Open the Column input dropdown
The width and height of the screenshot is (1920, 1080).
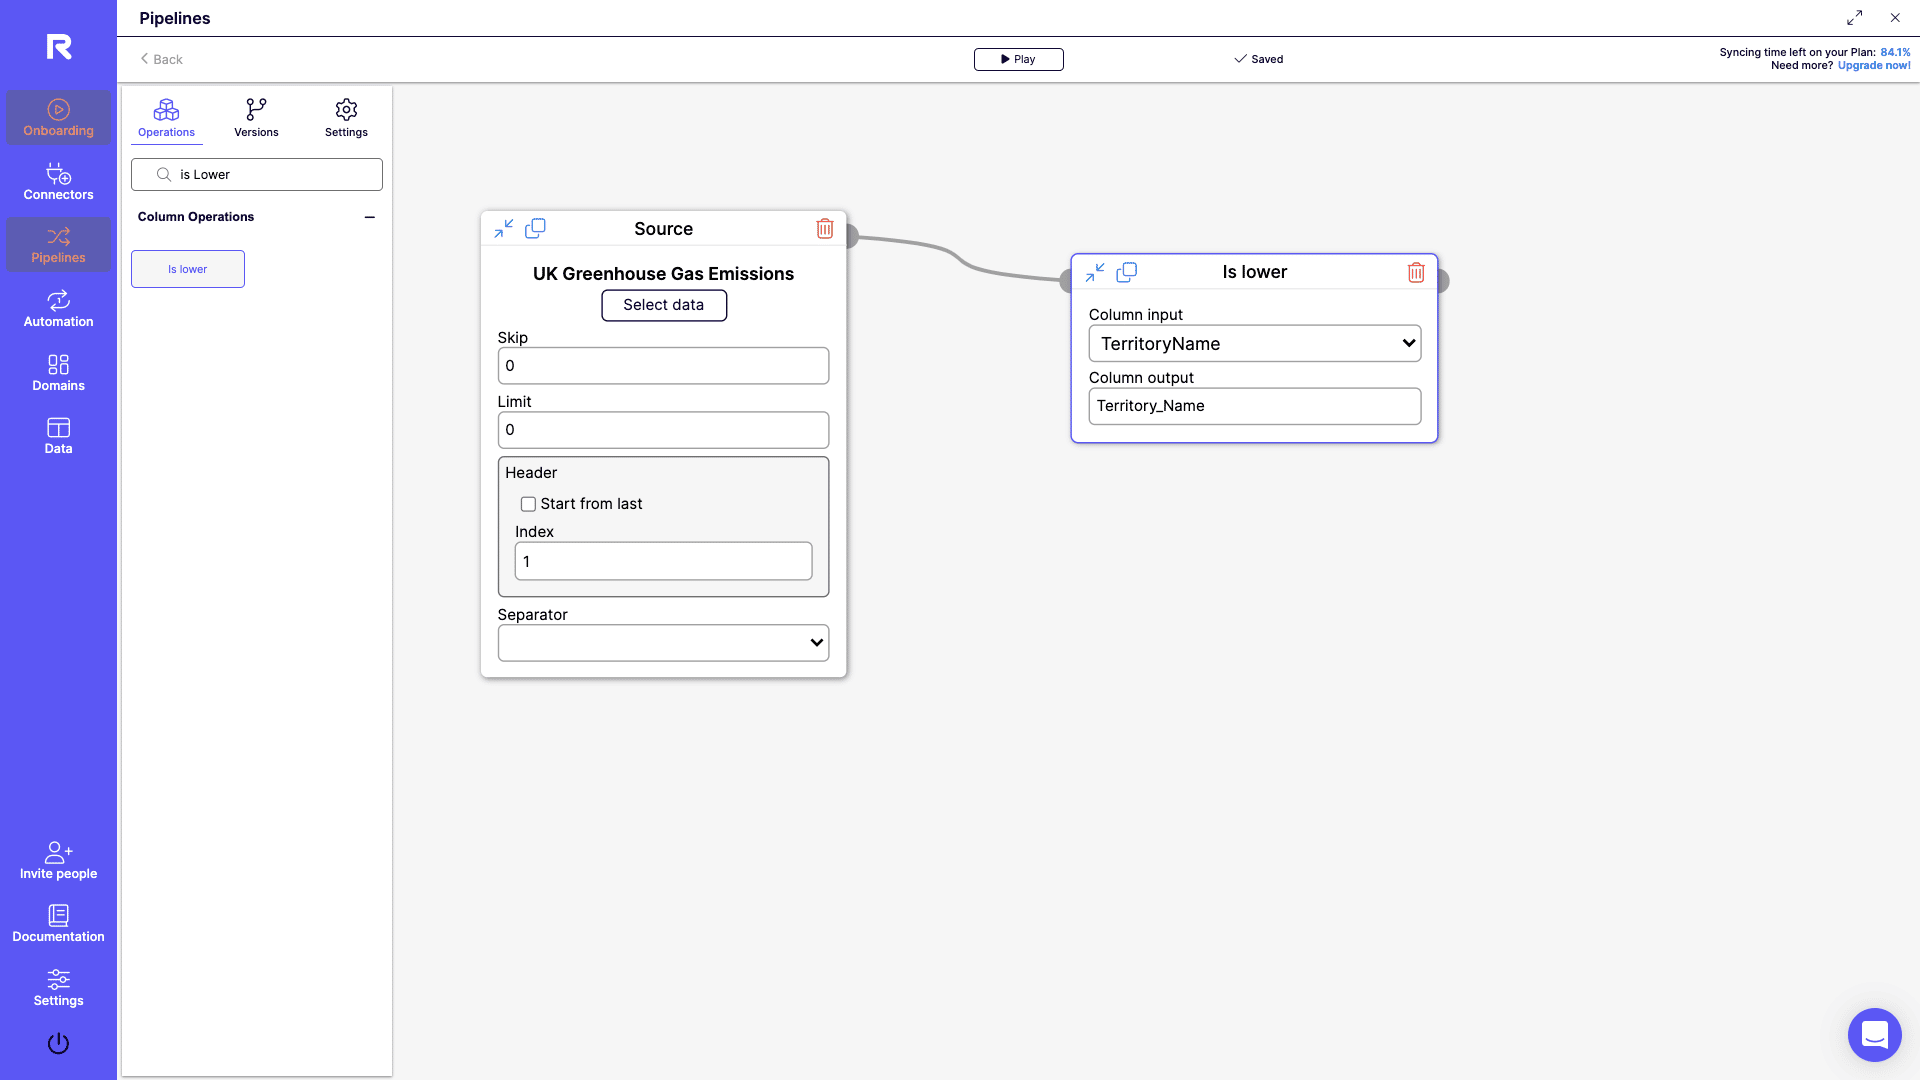(x=1254, y=344)
